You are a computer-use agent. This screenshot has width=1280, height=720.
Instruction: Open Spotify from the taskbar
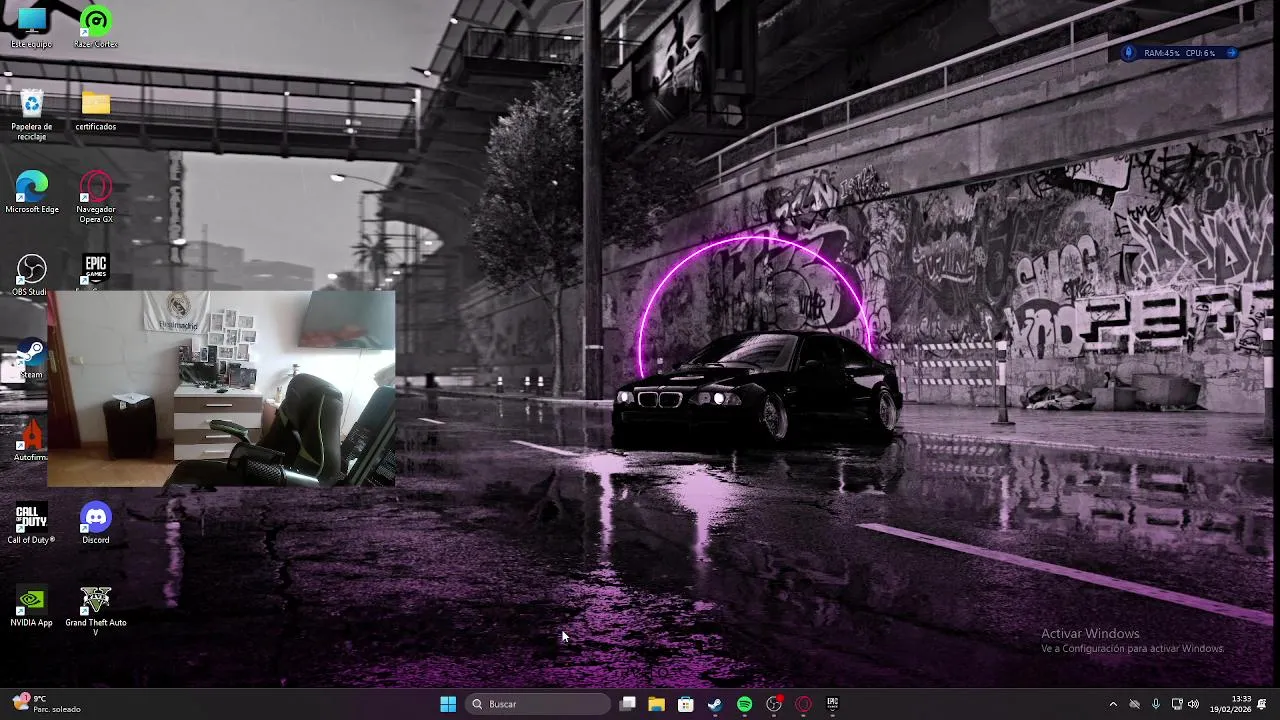pyautogui.click(x=745, y=704)
